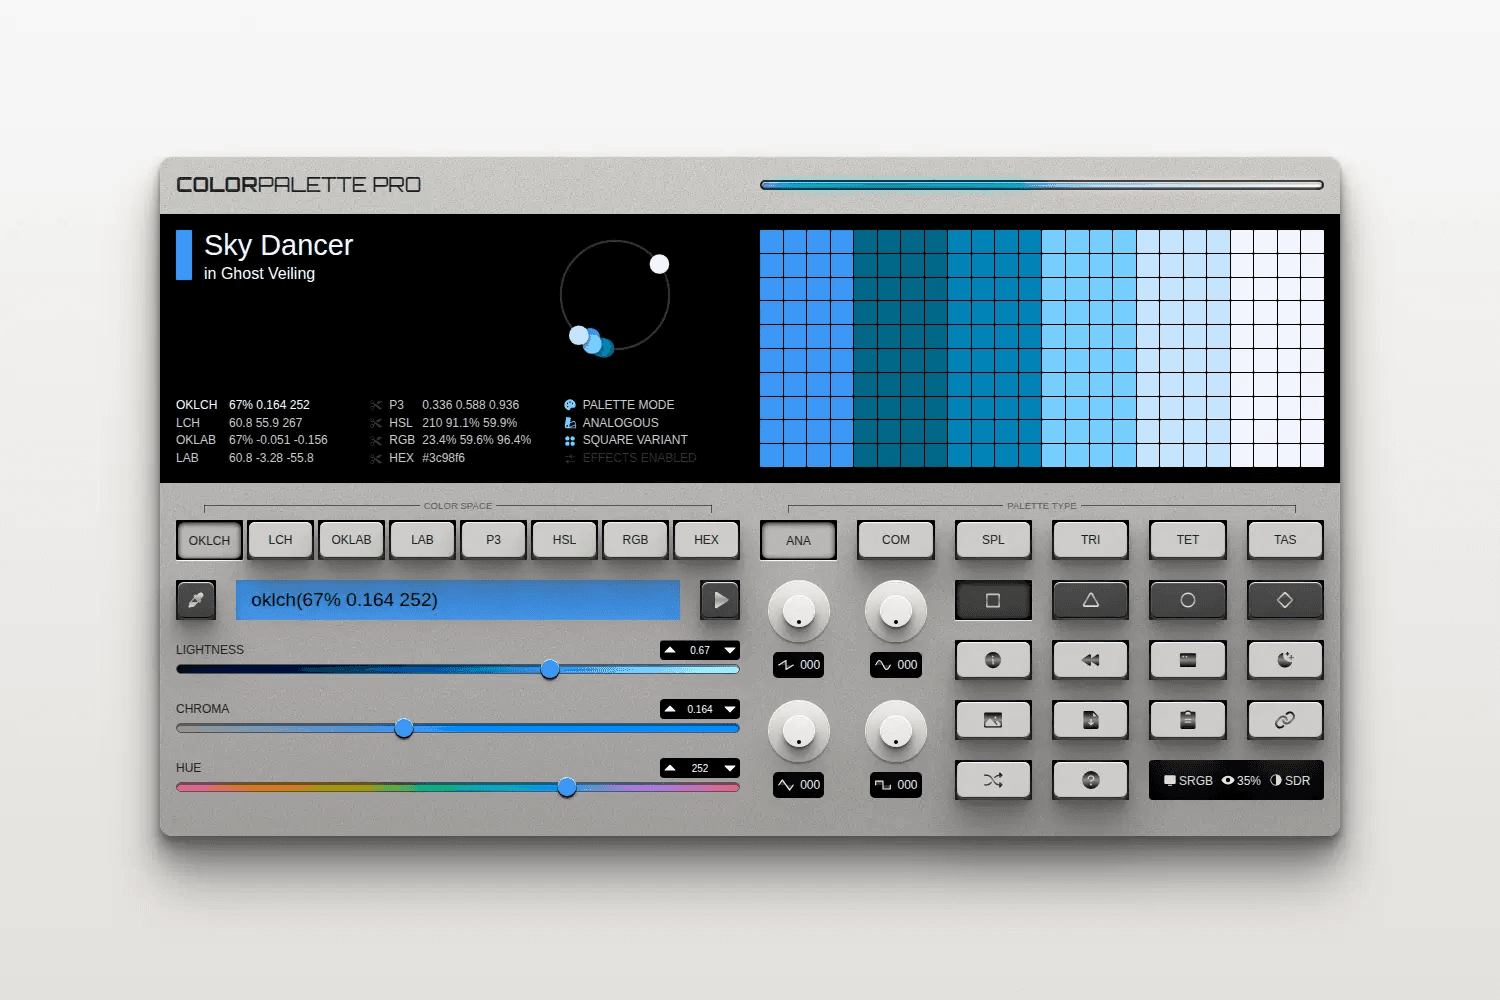Choose the TRI triadic palette type
This screenshot has width=1500, height=1000.
pos(1090,540)
